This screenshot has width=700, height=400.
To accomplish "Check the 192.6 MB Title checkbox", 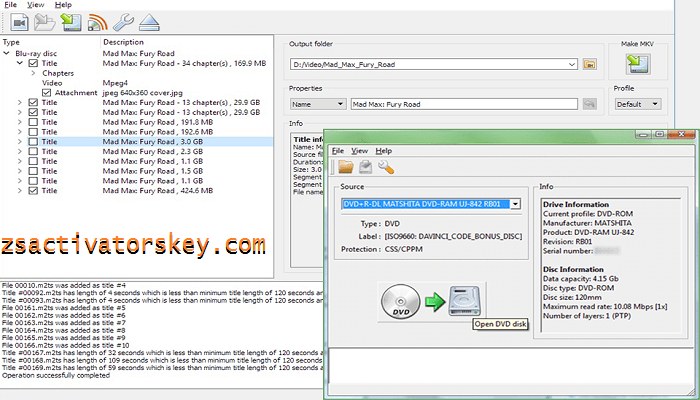I will (x=33, y=132).
